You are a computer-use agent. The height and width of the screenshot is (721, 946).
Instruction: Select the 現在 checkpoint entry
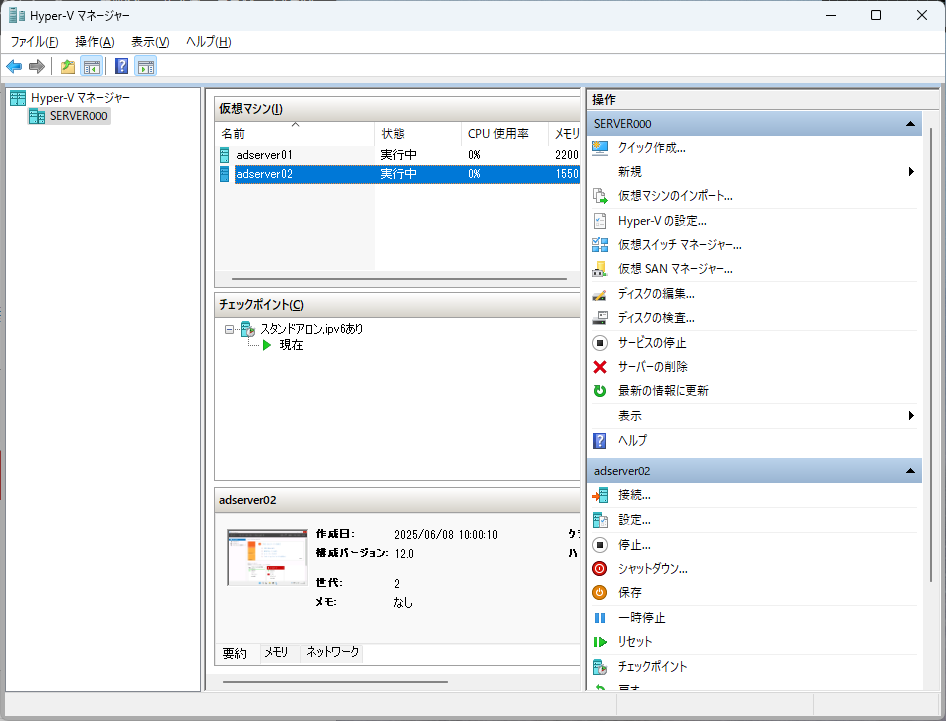(291, 345)
